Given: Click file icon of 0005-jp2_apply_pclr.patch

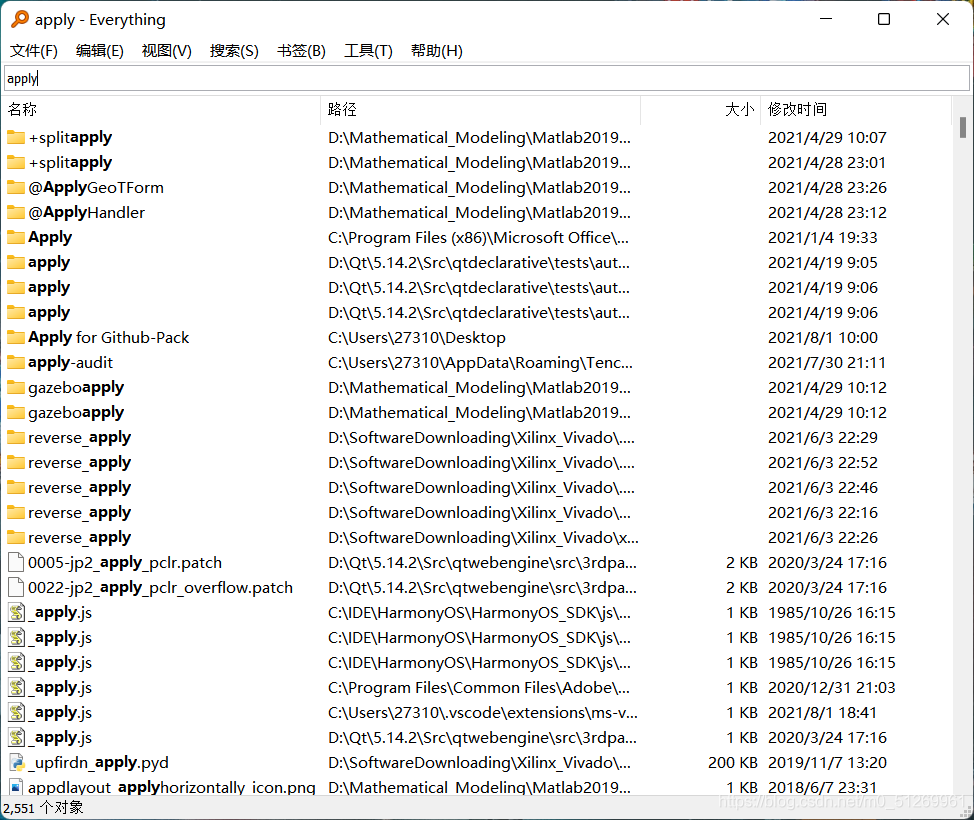Looking at the screenshot, I should coord(16,562).
